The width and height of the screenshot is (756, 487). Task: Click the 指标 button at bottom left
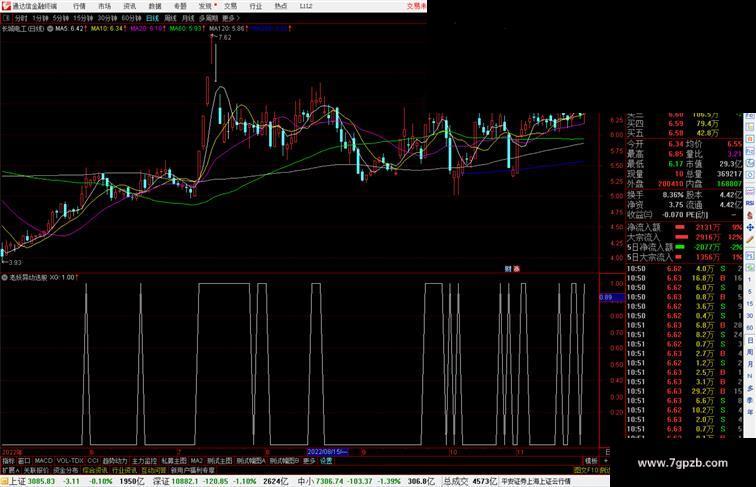(x=8, y=461)
